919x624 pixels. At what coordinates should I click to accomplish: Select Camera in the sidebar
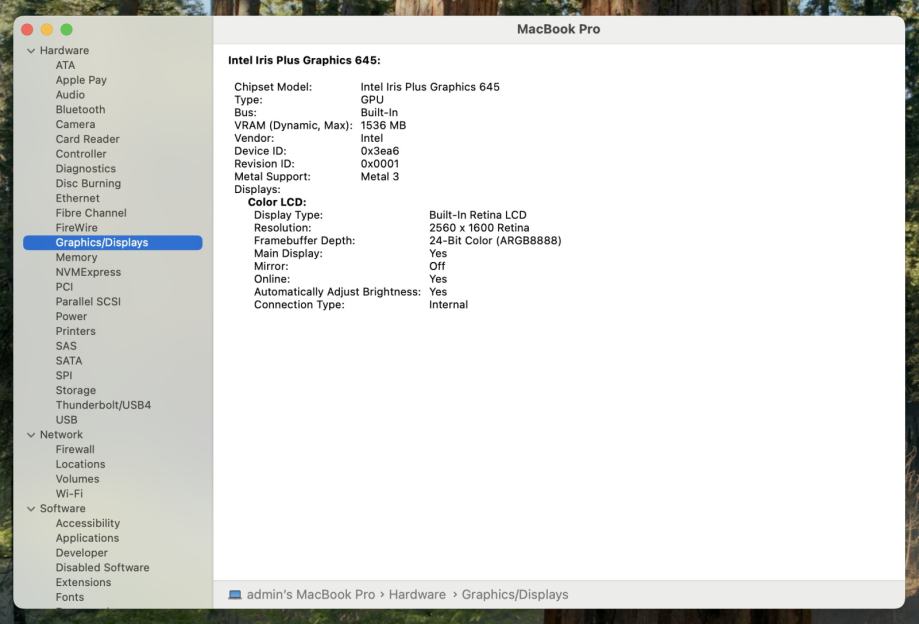[75, 124]
